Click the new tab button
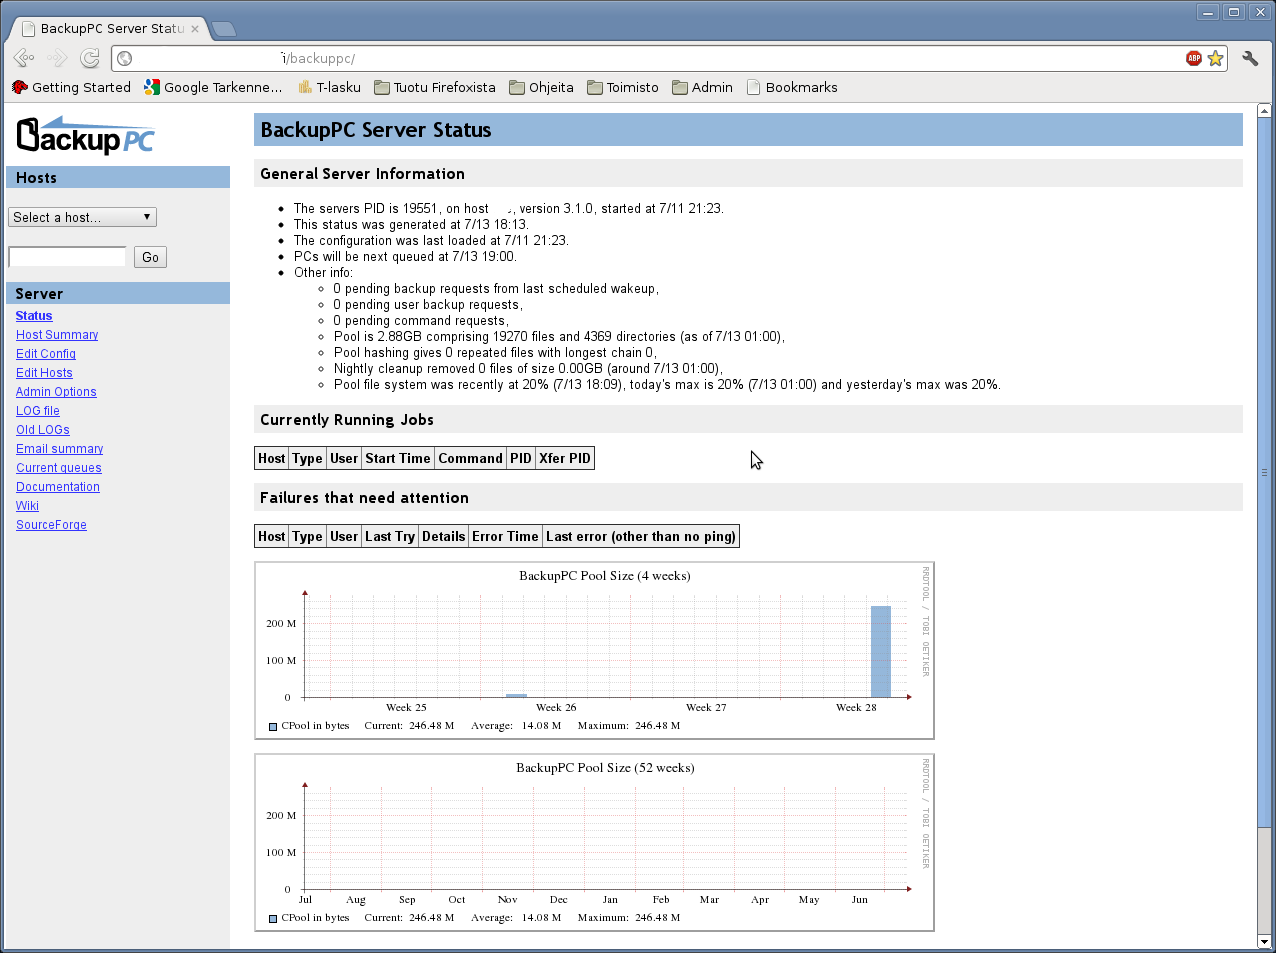Viewport: 1276px width, 953px height. [x=224, y=29]
